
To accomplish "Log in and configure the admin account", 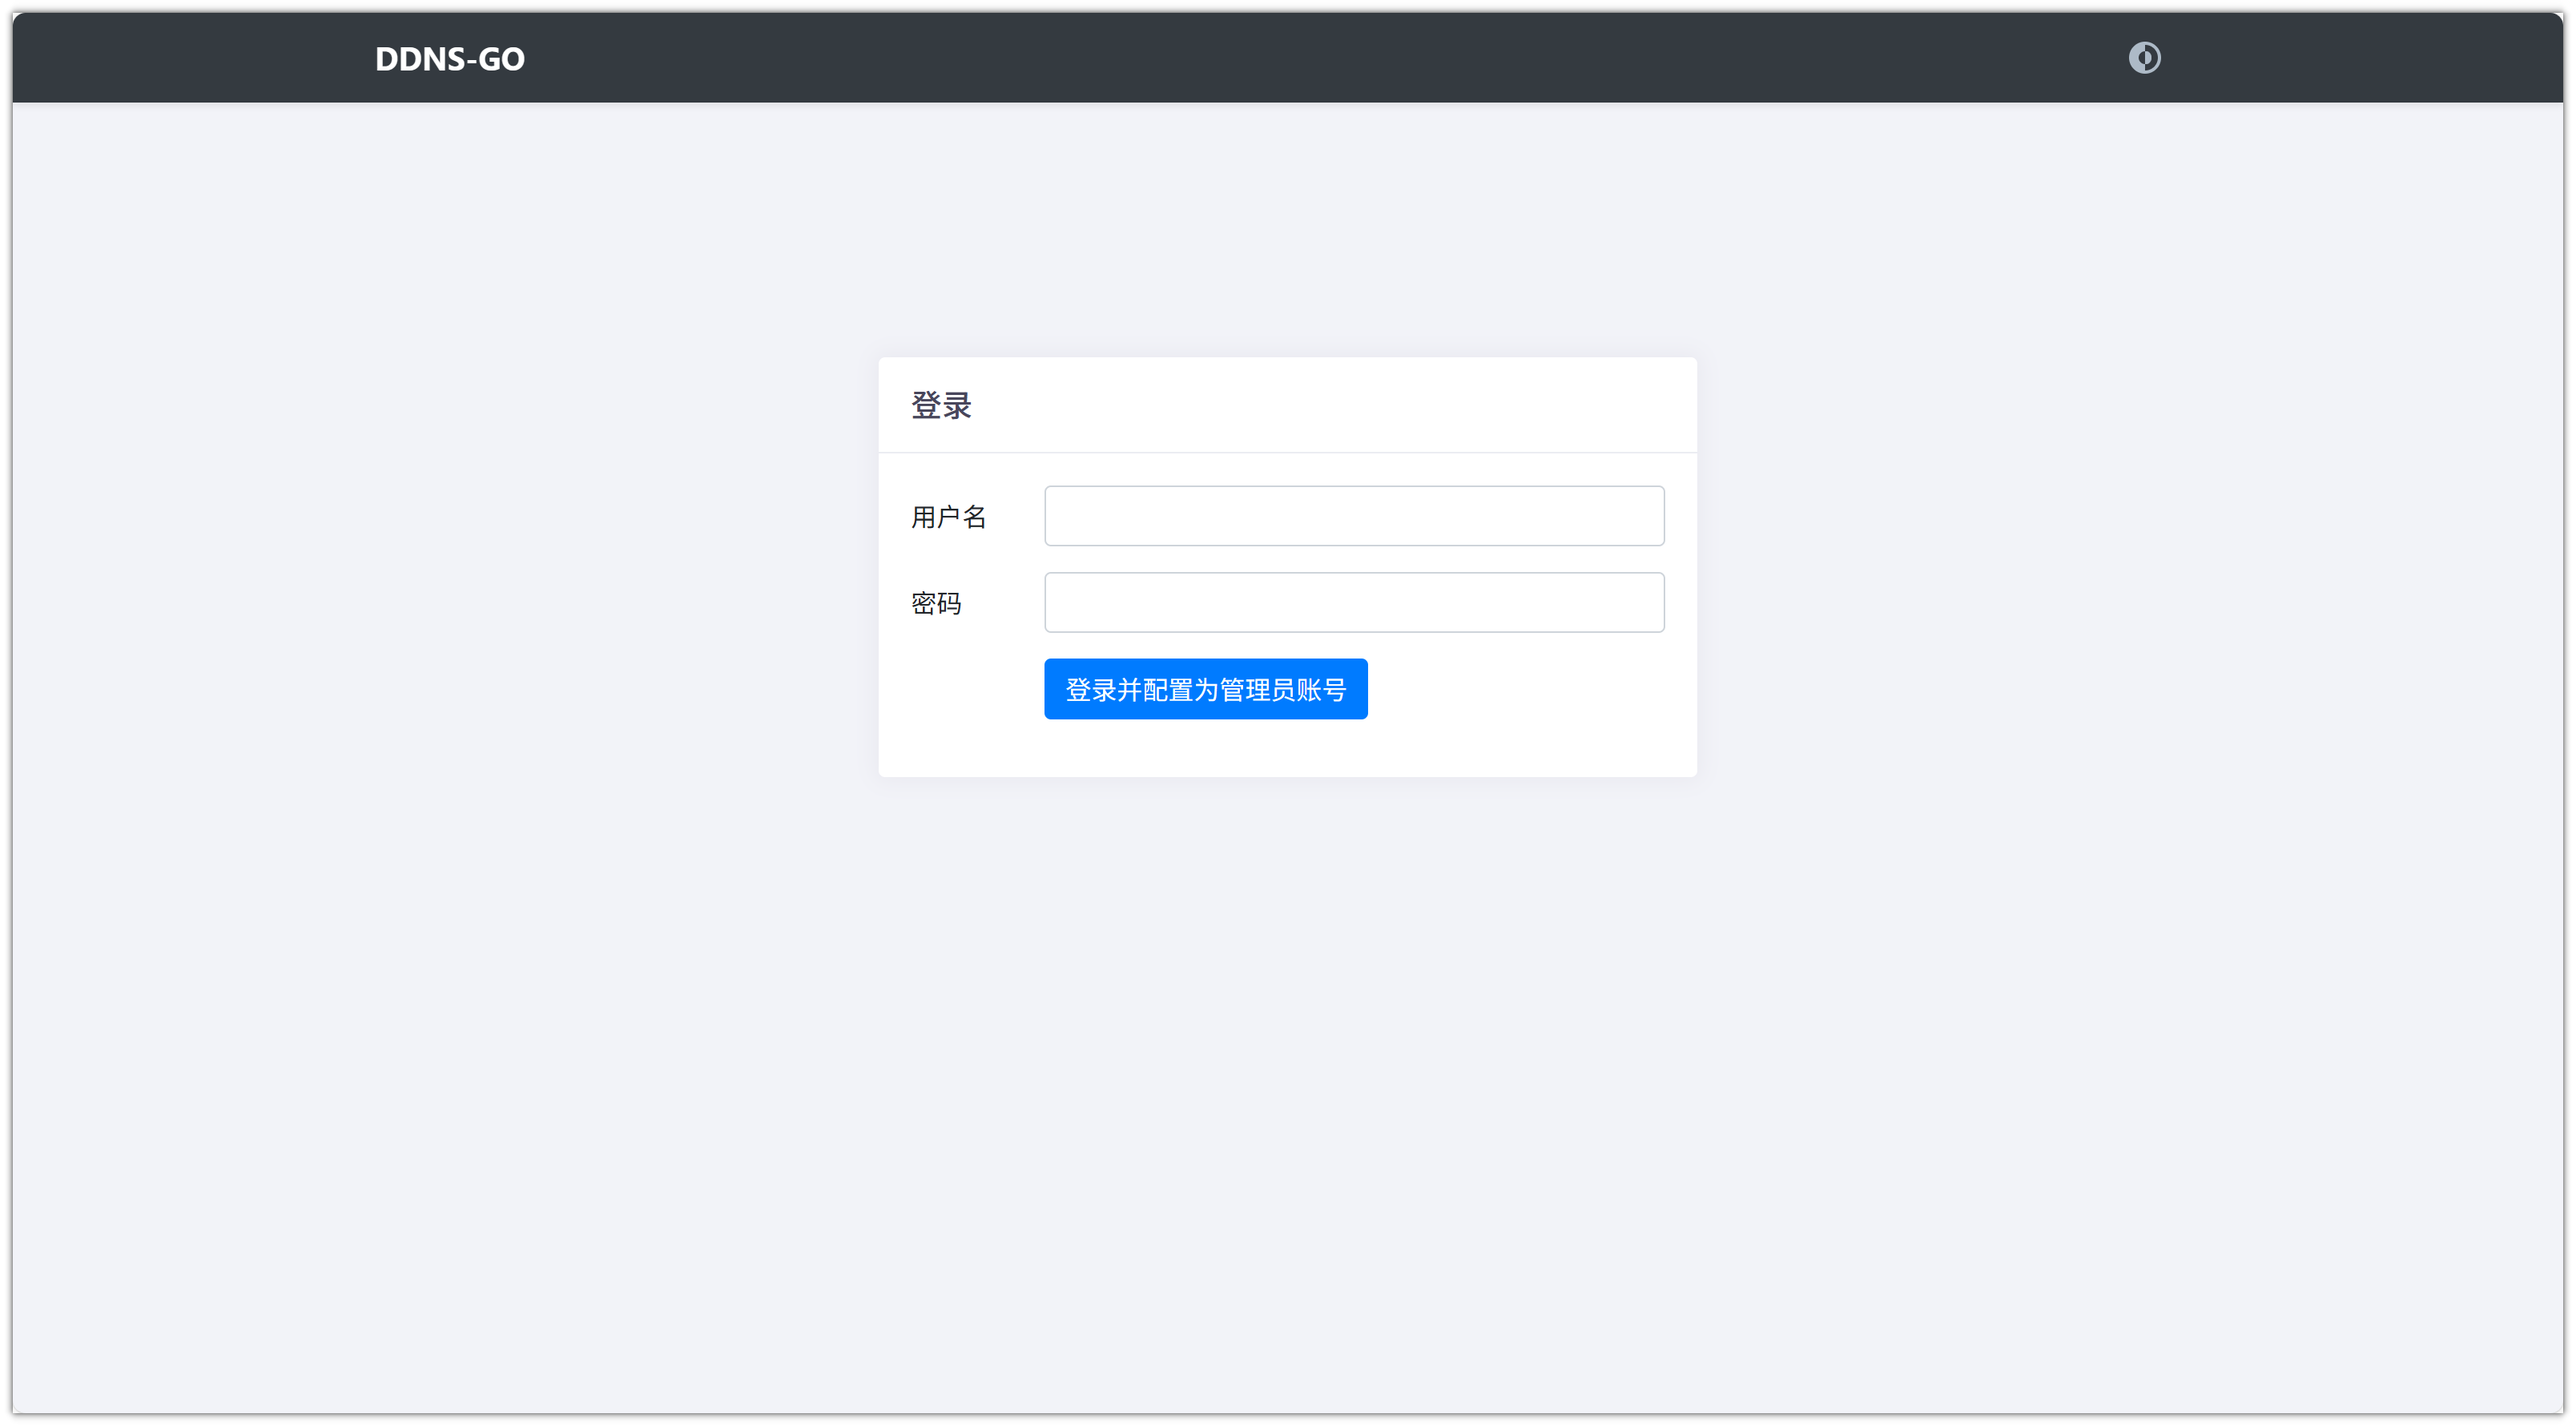I will (1205, 689).
